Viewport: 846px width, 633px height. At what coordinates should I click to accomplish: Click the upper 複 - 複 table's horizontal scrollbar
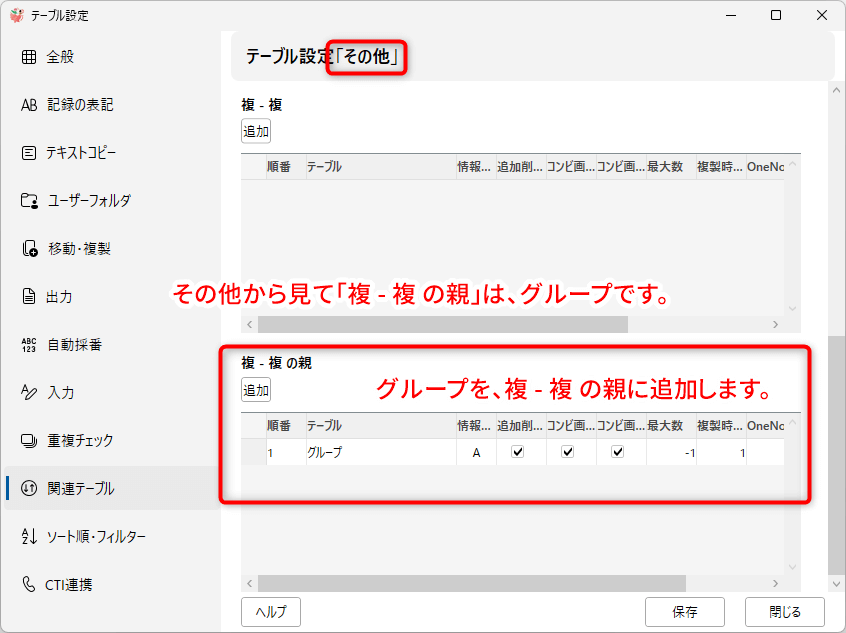442,324
